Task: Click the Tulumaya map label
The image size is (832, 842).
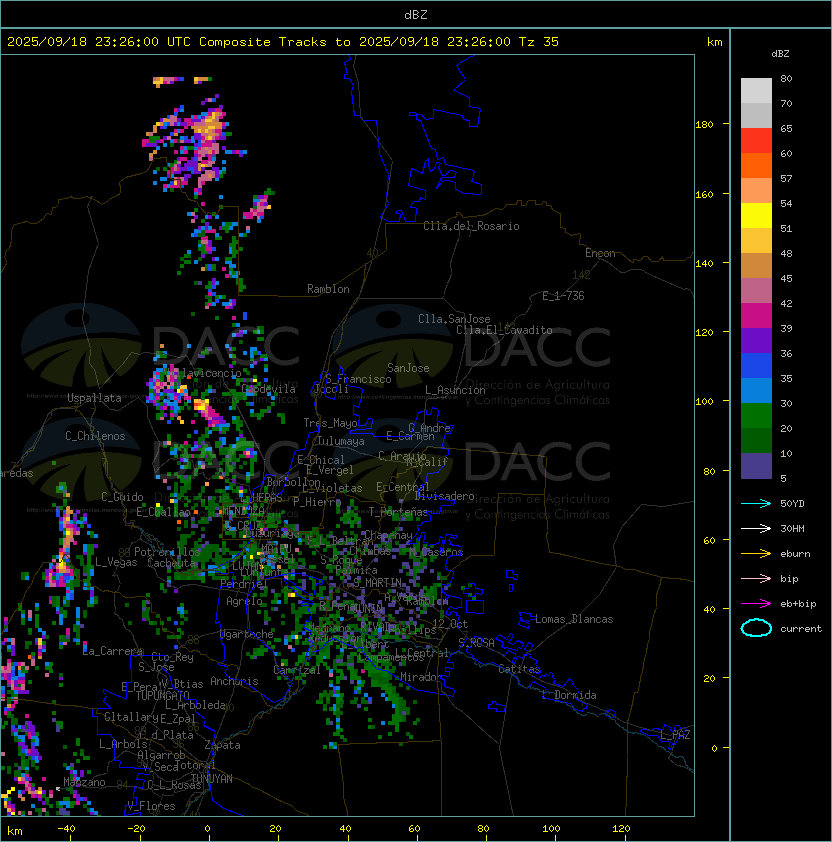Action: pos(341,441)
